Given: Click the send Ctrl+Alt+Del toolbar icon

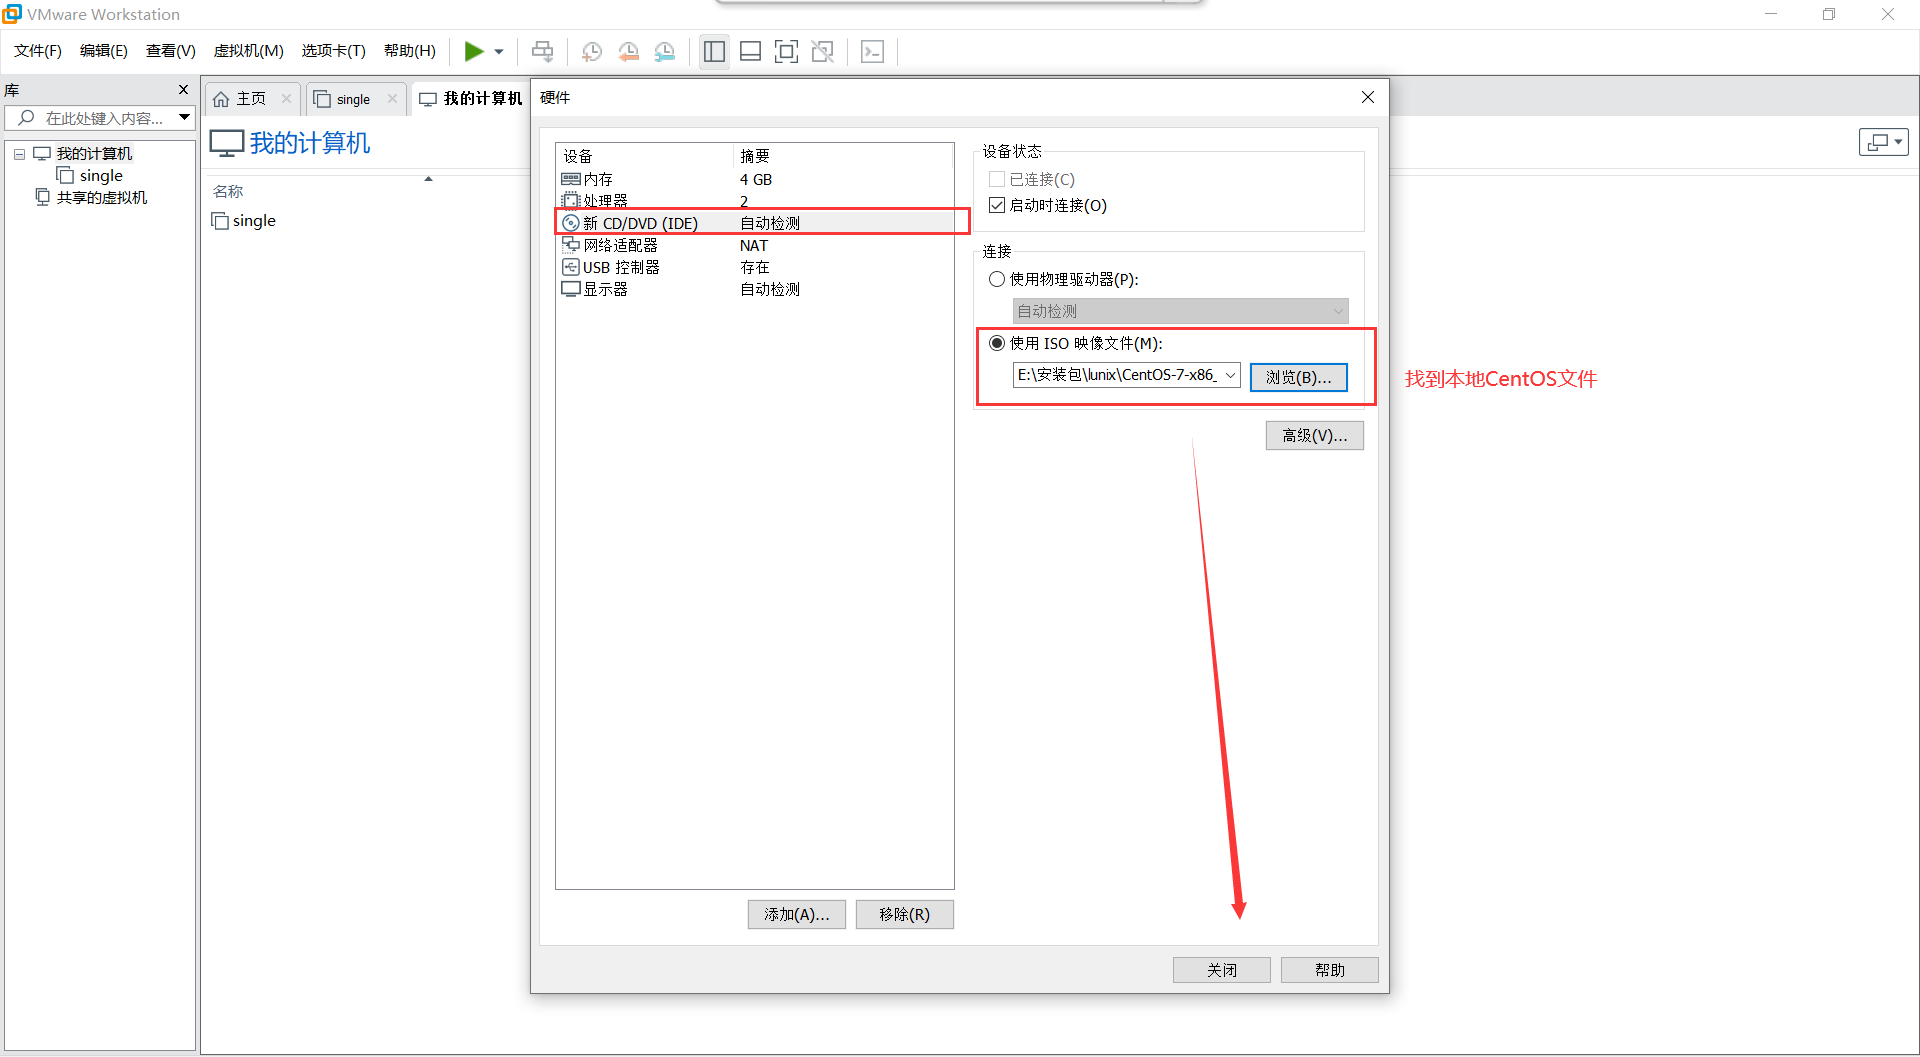Looking at the screenshot, I should [x=543, y=51].
